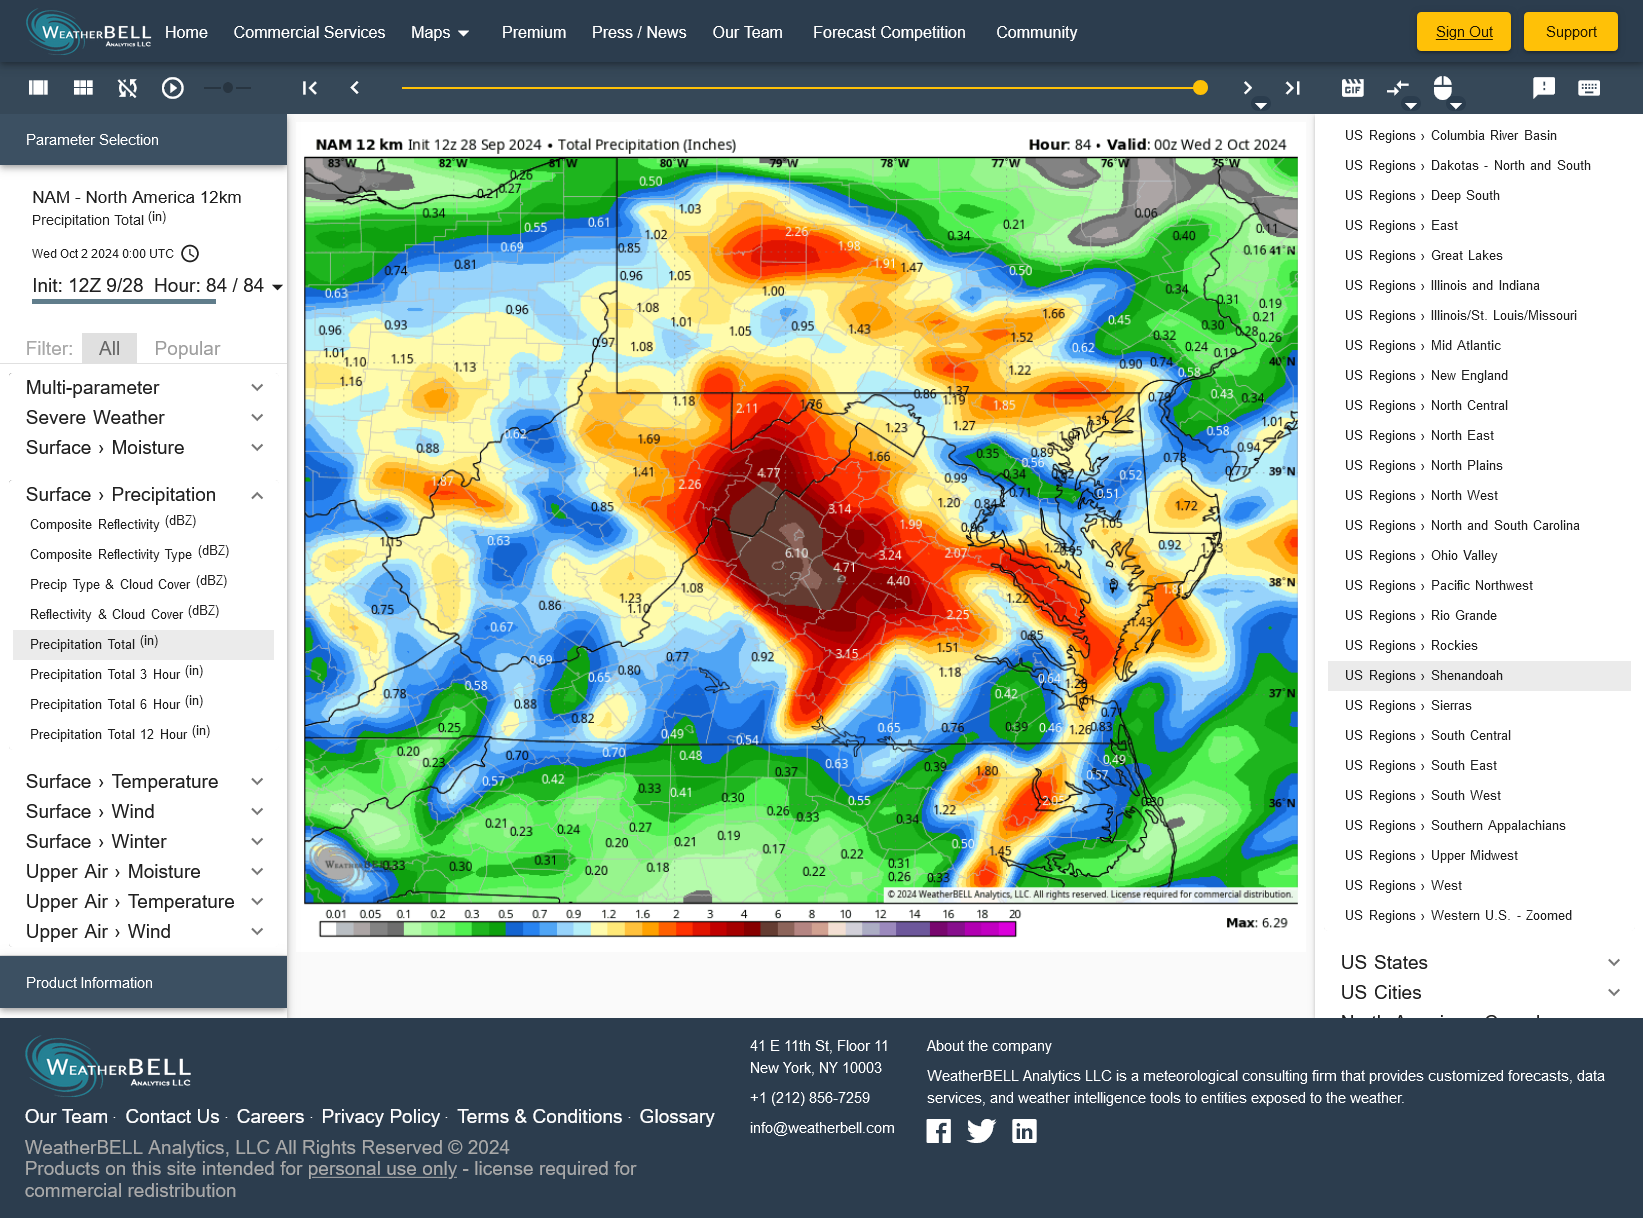Click the play animation button
The image size is (1643, 1218).
click(x=173, y=88)
